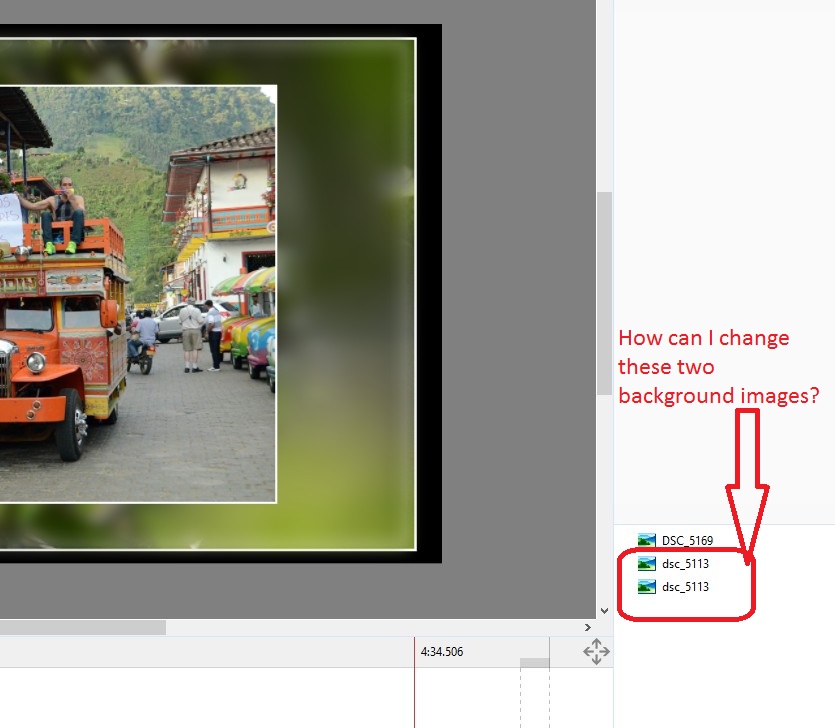The width and height of the screenshot is (835, 728).
Task: Click the horizontal scrollbar thumb under the preview
Action: tap(80, 627)
